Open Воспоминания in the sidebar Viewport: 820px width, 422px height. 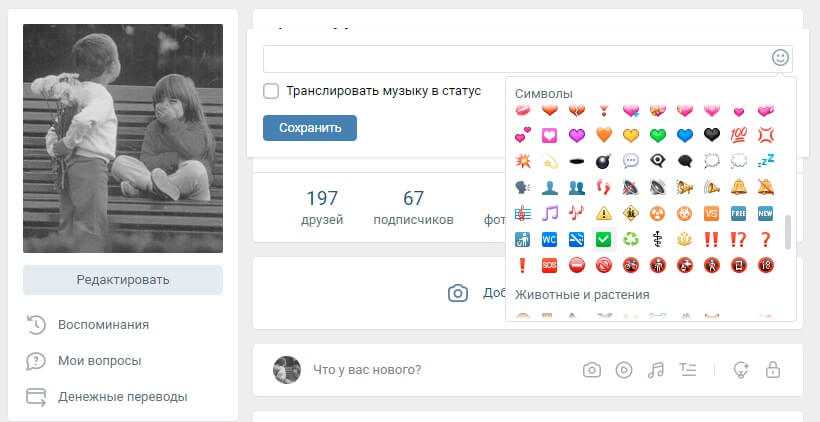104,325
